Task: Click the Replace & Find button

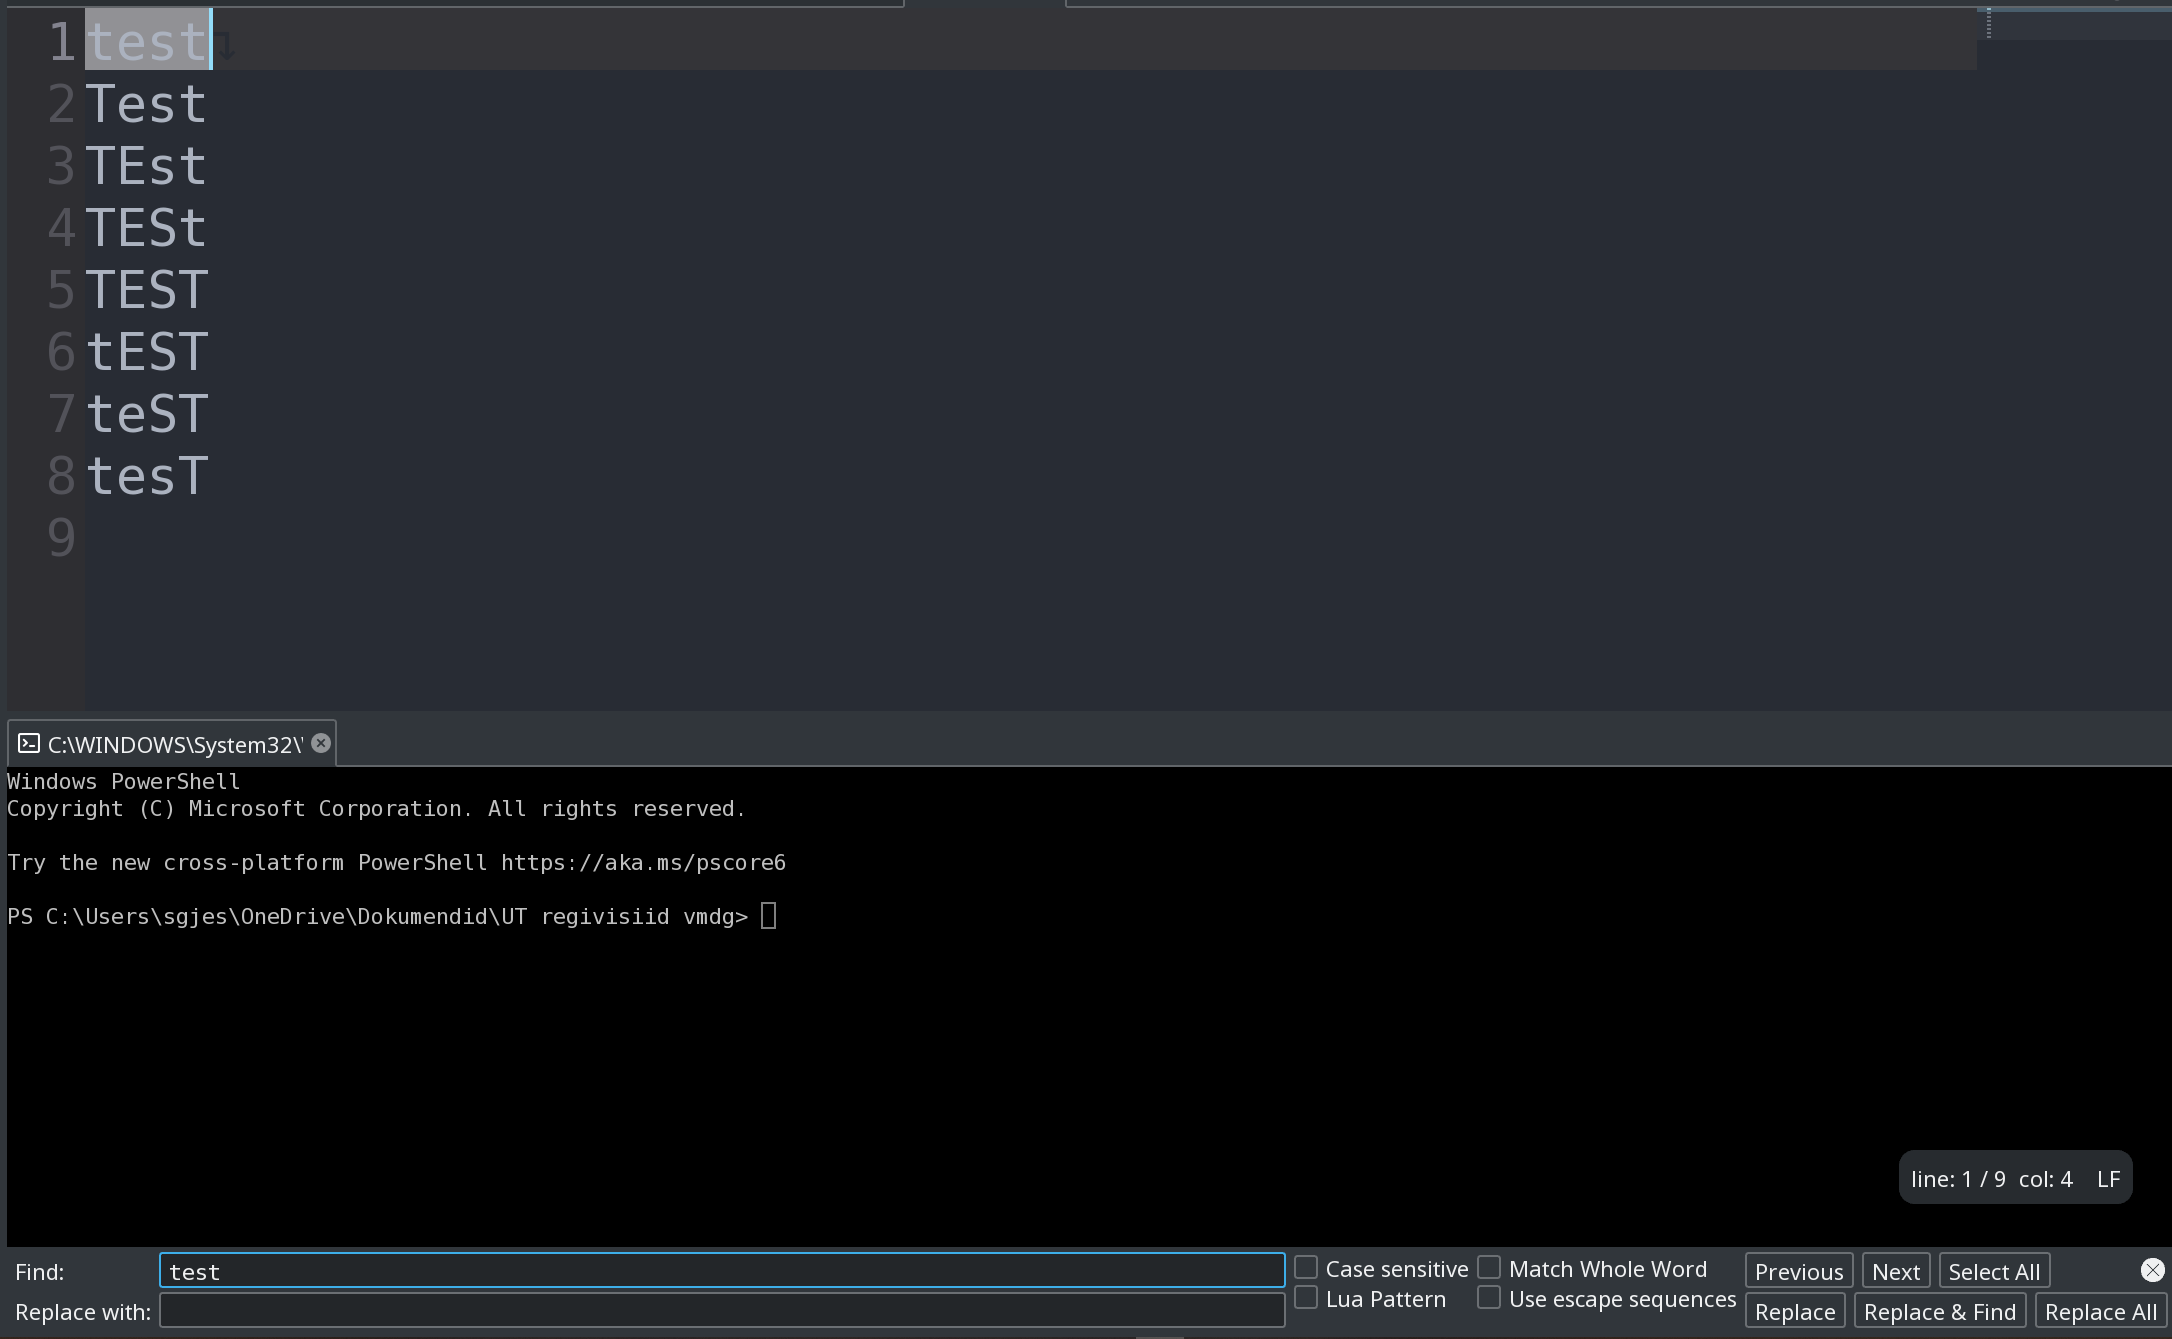Action: (x=1939, y=1310)
